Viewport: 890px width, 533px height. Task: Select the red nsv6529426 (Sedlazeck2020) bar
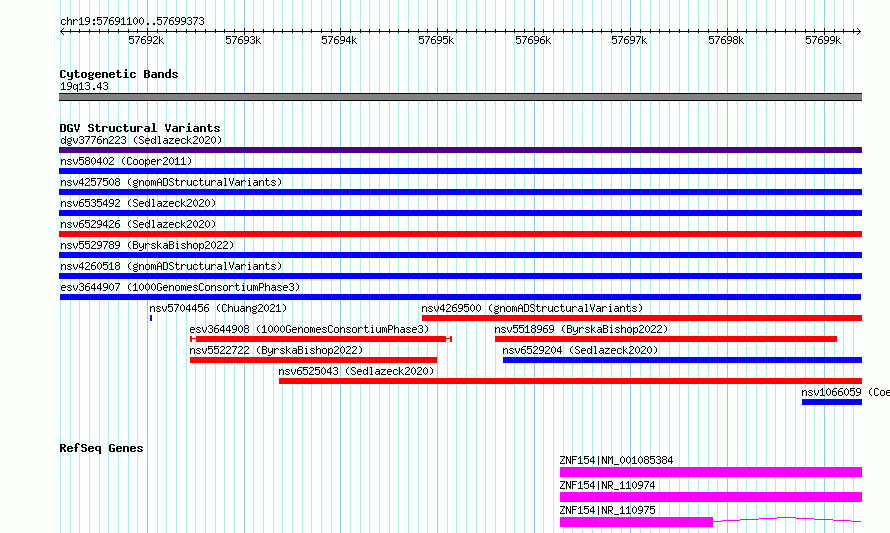coord(460,234)
